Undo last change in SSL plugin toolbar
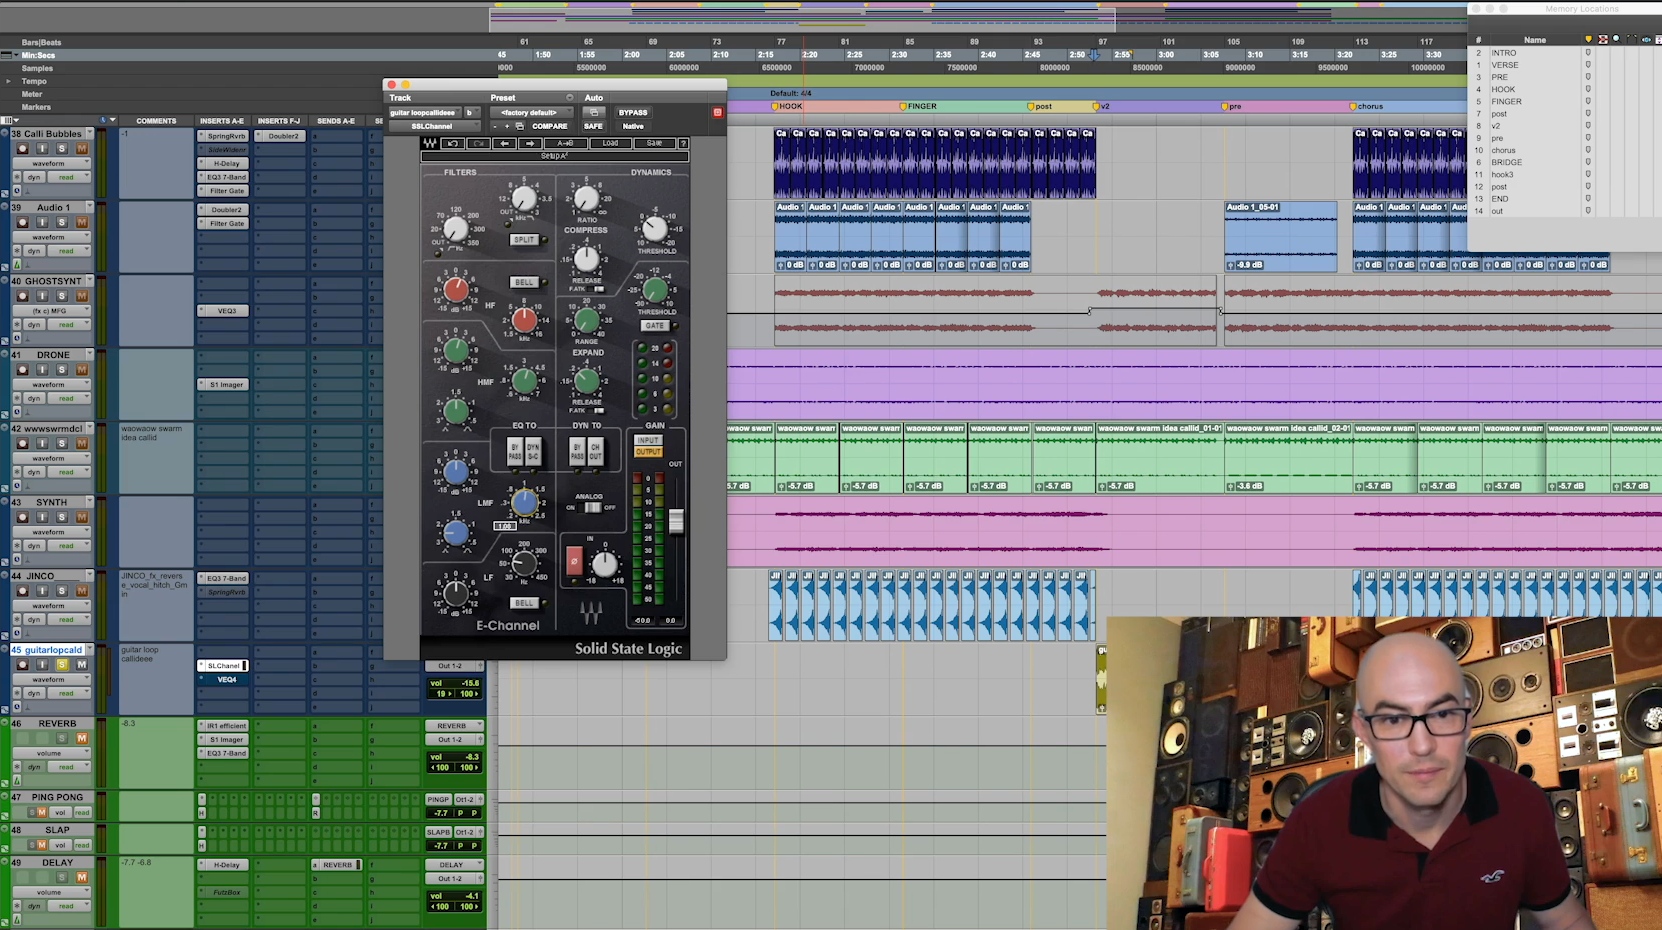The image size is (1662, 930). tap(453, 143)
